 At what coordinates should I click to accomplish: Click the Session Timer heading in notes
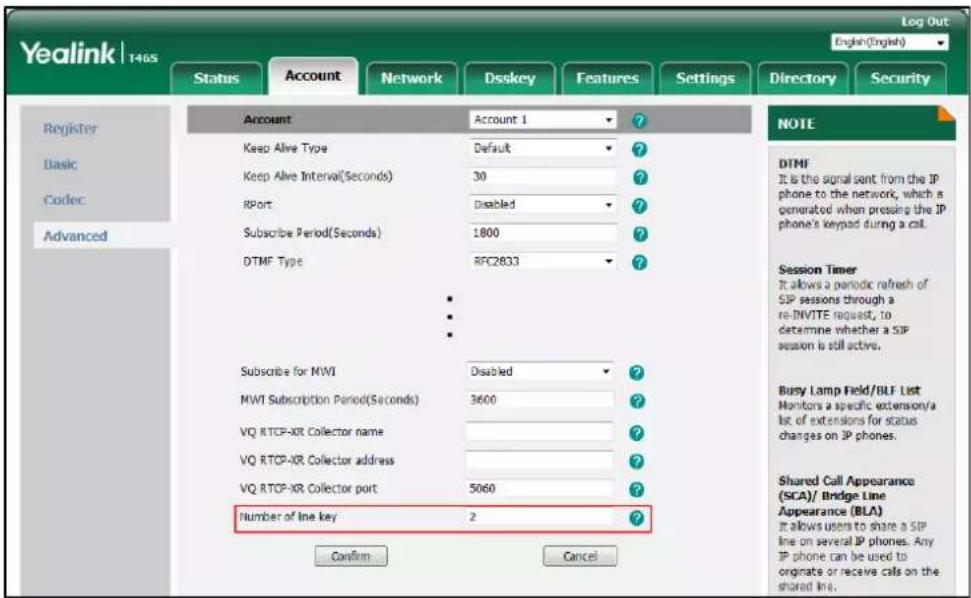pyautogui.click(x=817, y=270)
